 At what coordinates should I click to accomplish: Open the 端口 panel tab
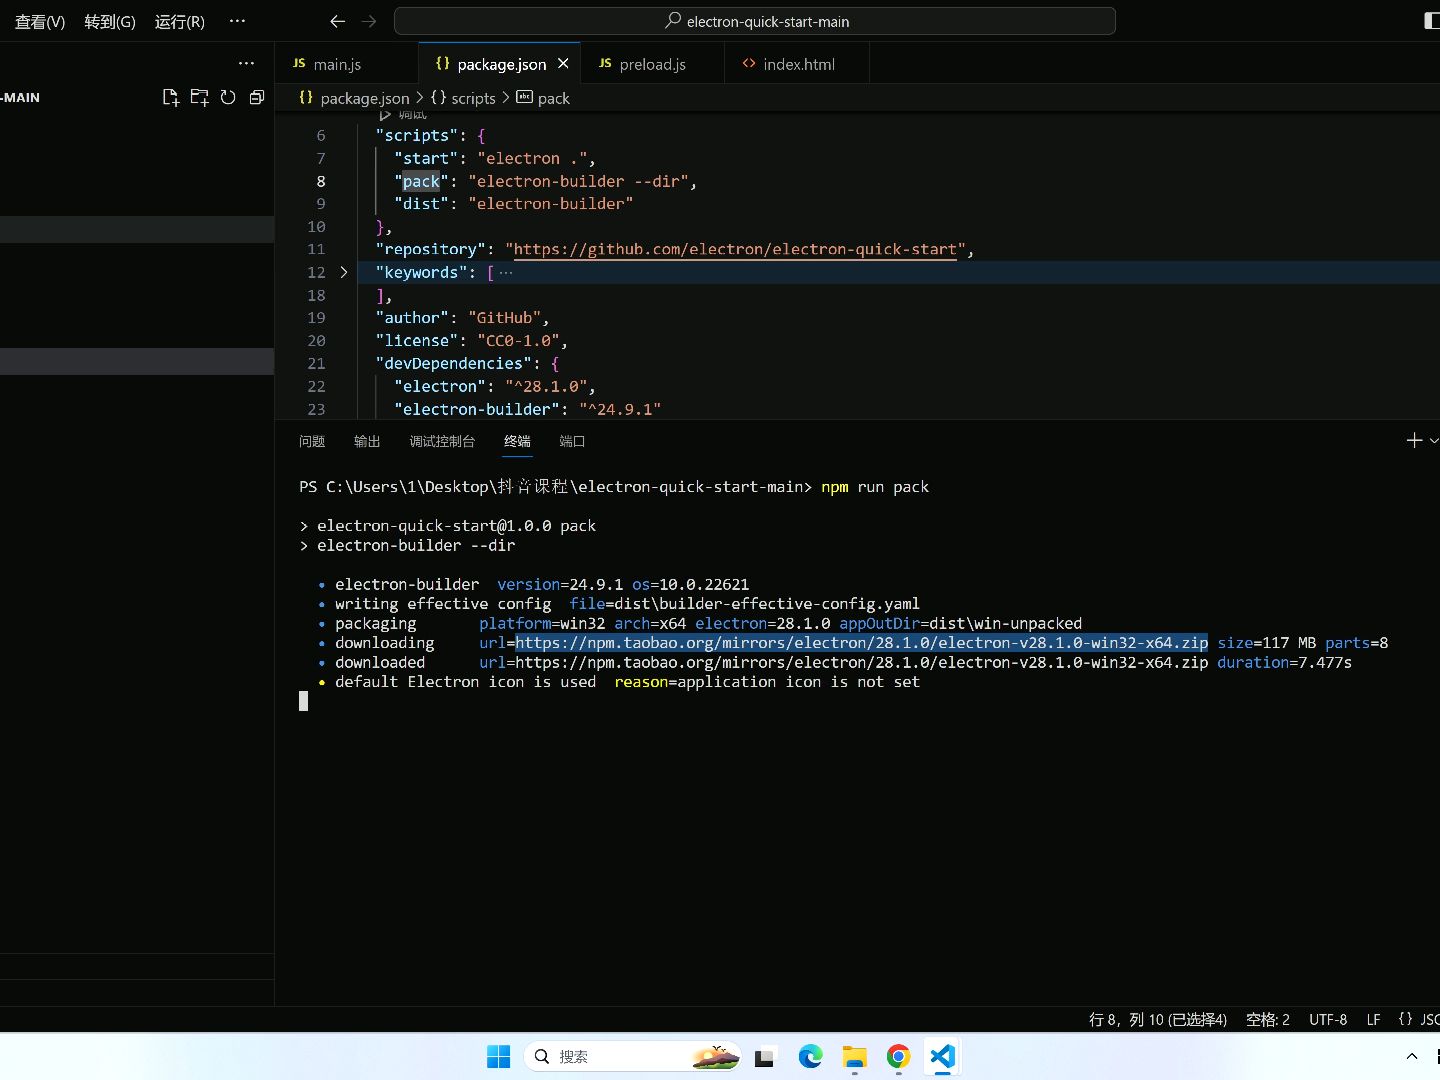click(572, 441)
